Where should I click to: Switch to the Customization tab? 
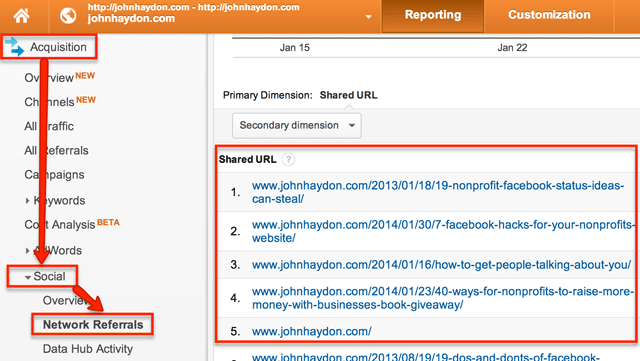point(549,15)
